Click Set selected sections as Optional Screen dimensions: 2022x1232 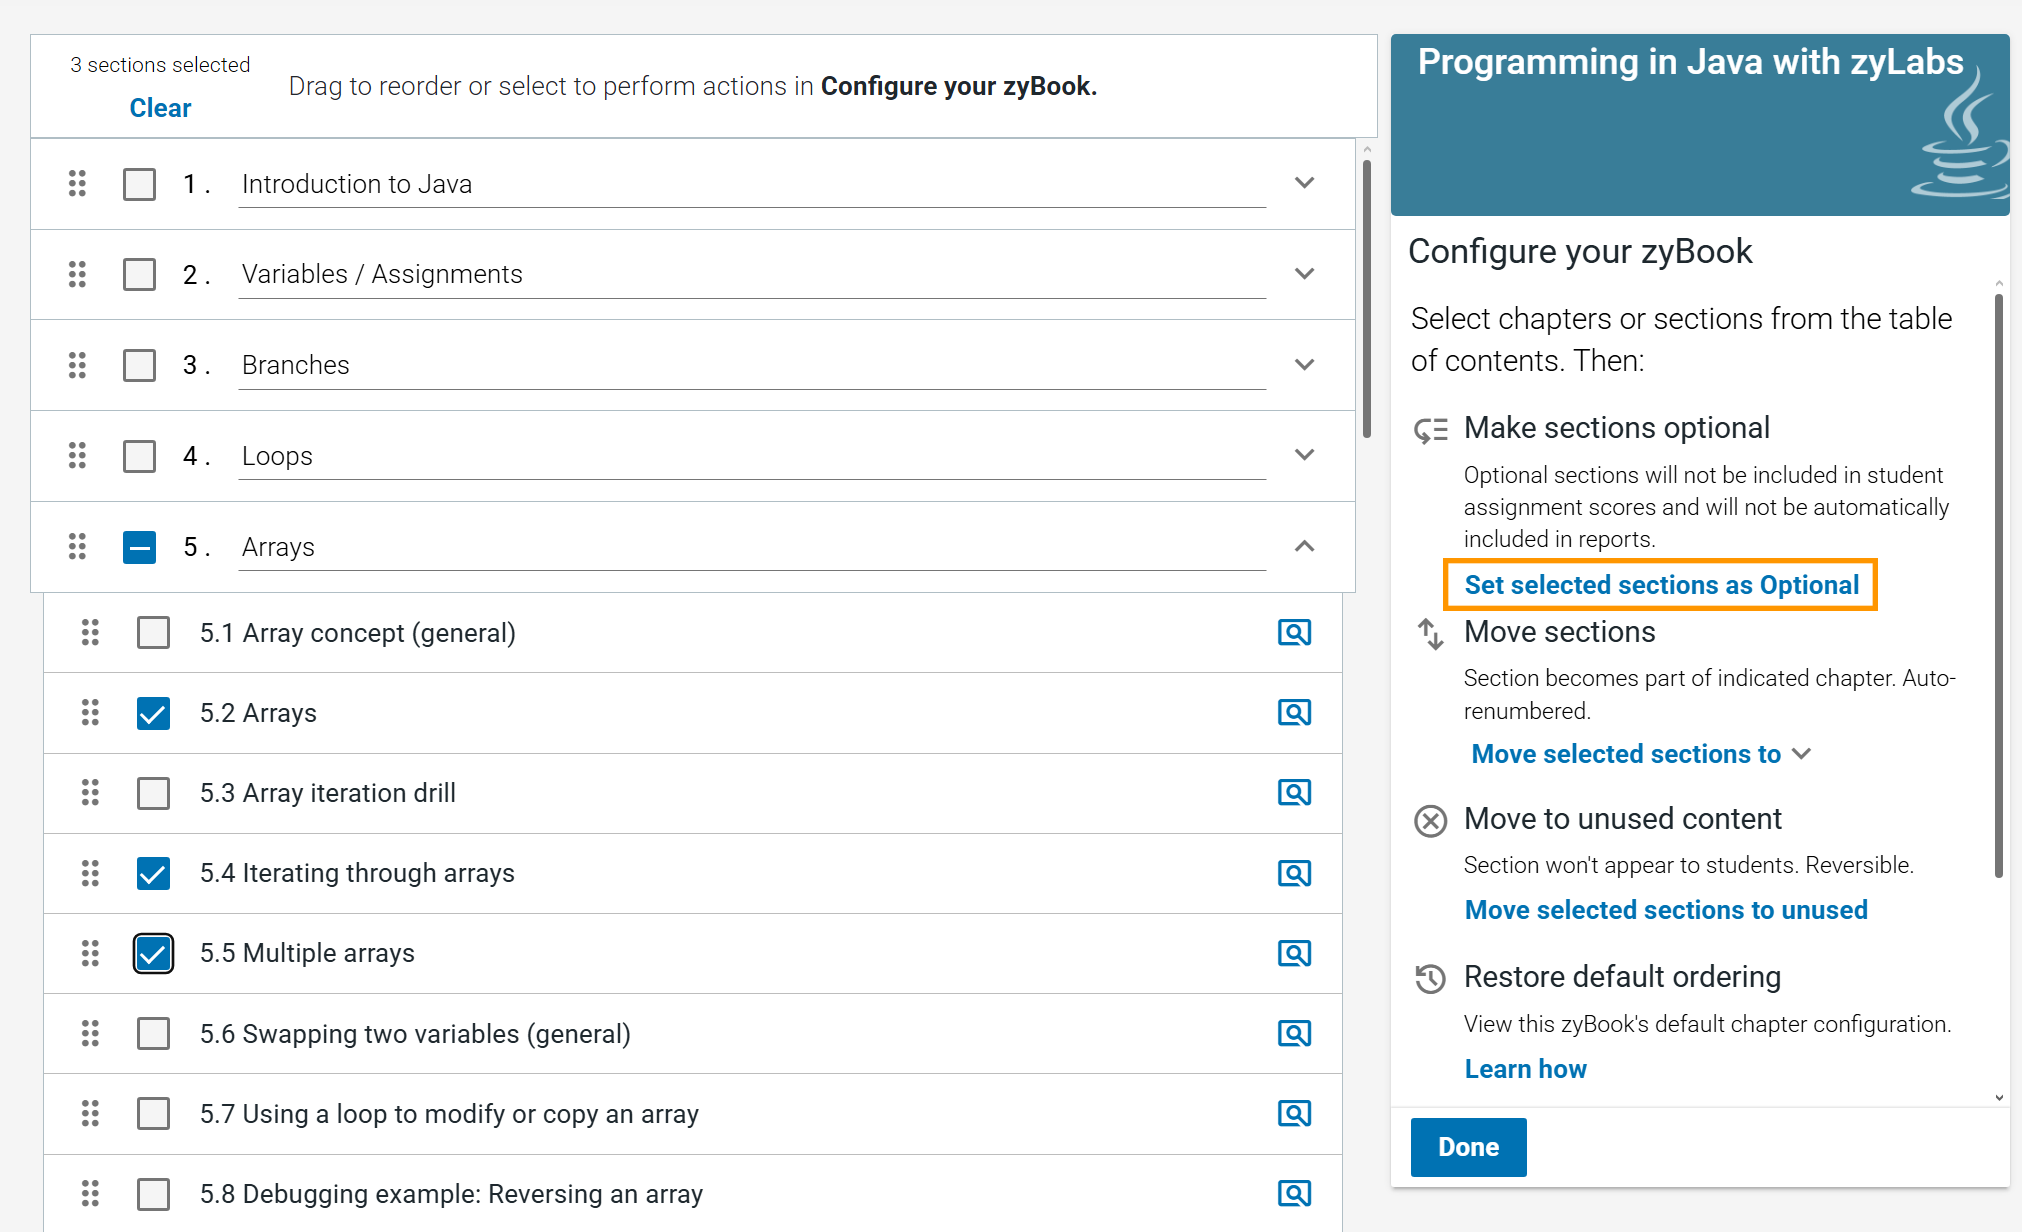tap(1661, 585)
